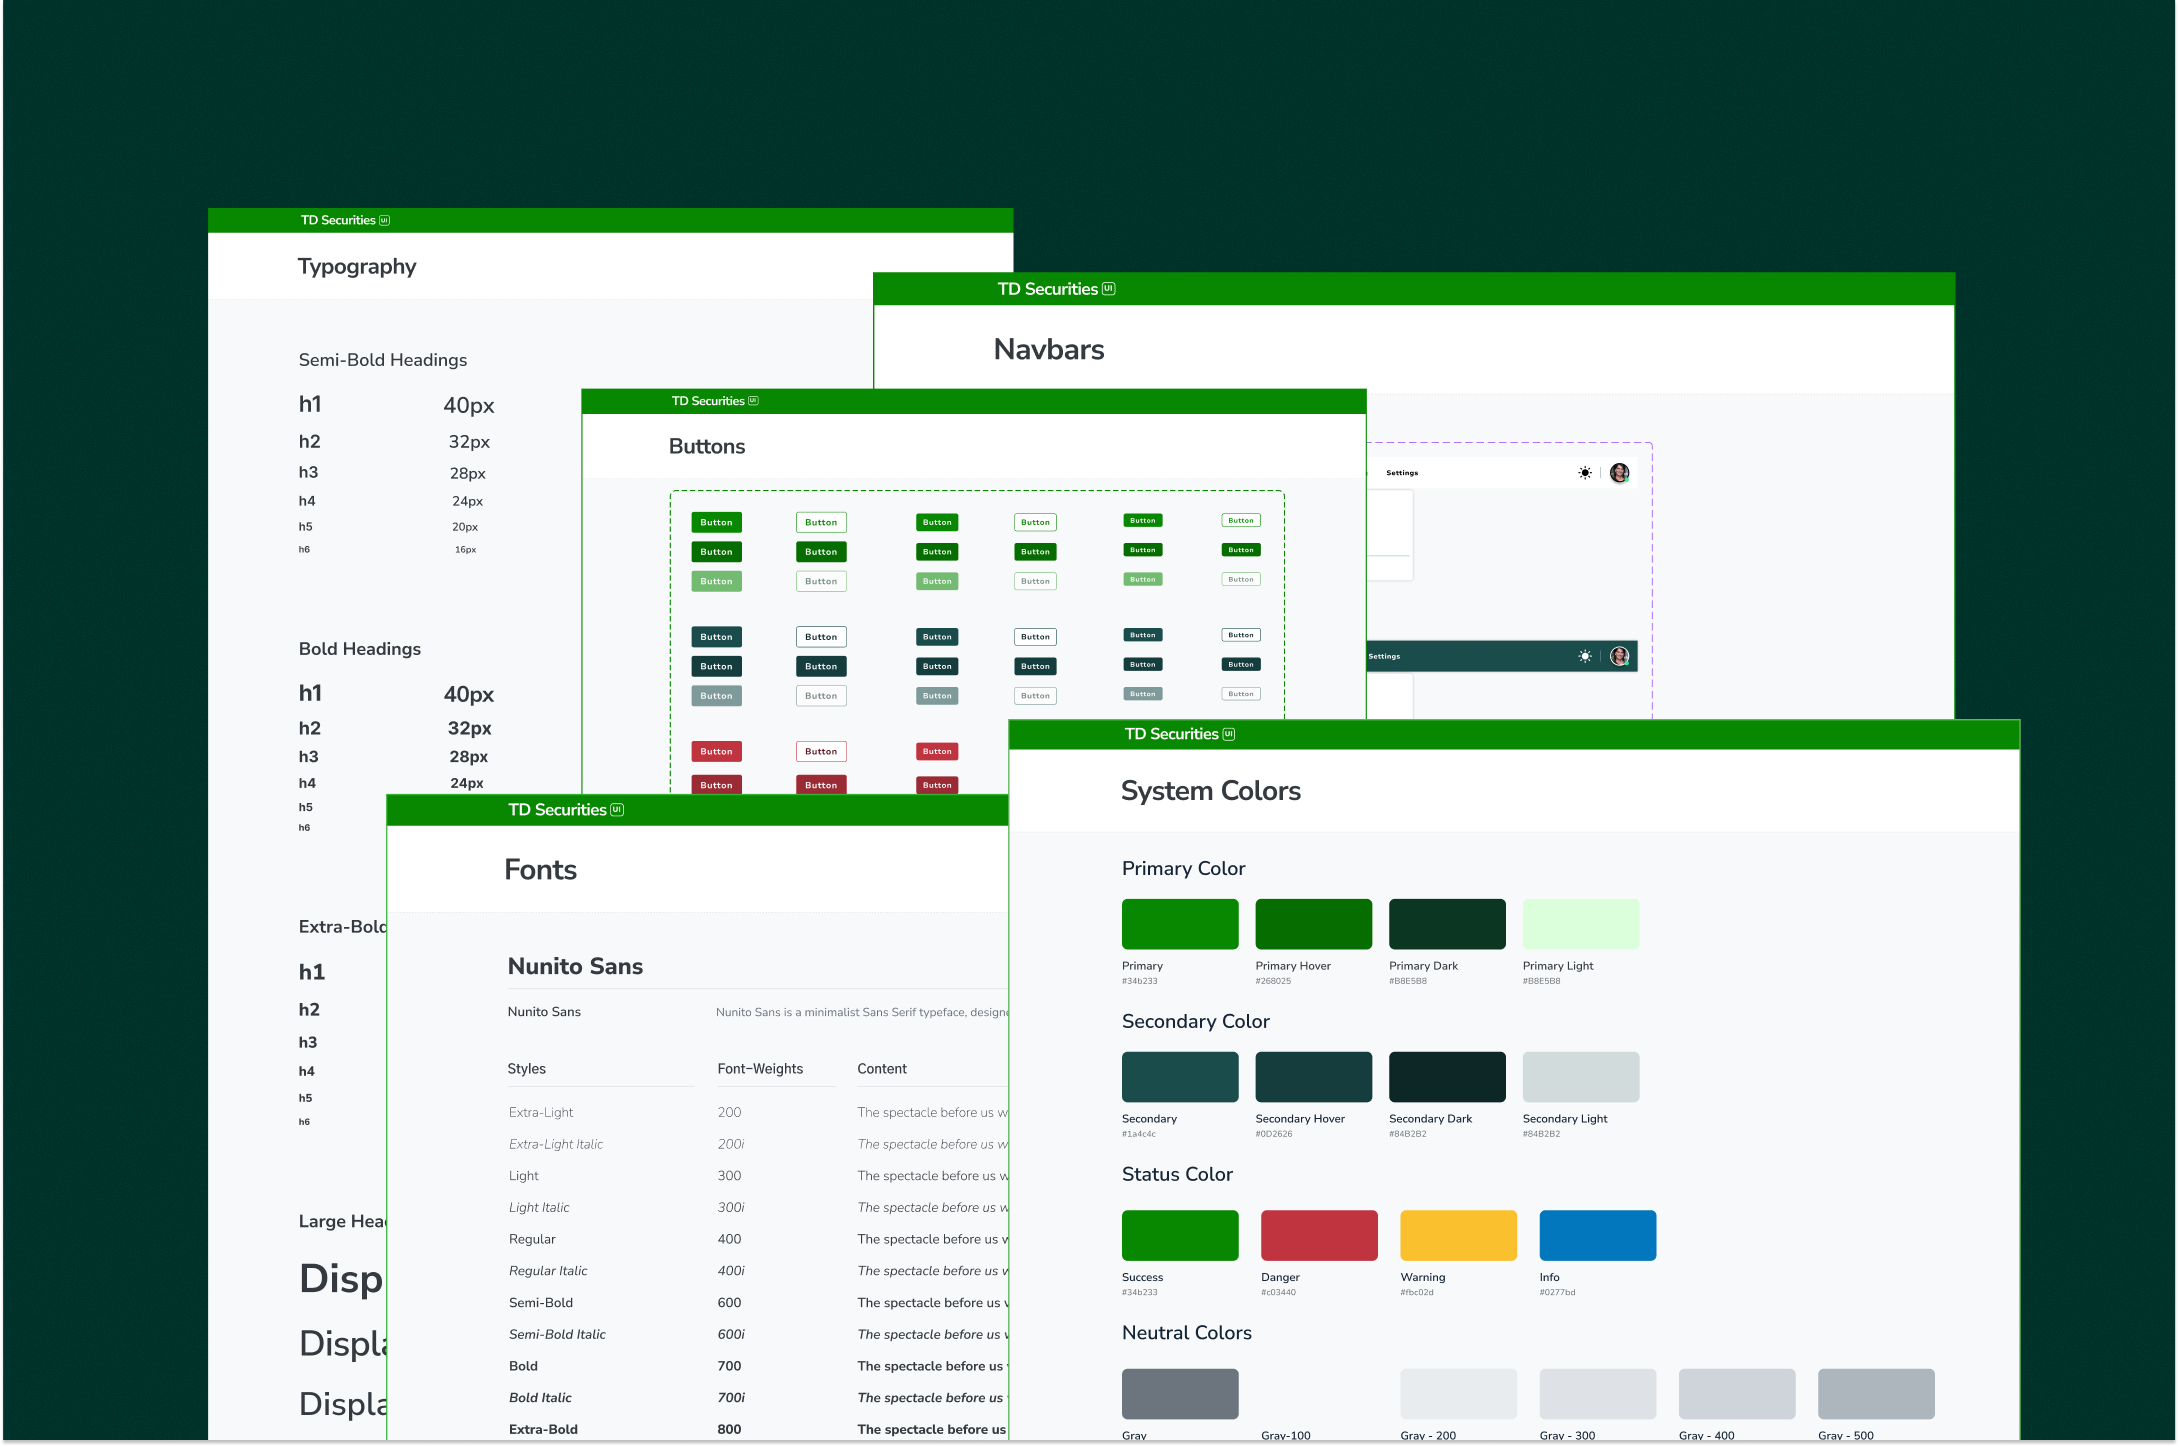Click the profile avatar in the dark navbar
Screen dimensions: 2179x1447
[x=1619, y=657]
